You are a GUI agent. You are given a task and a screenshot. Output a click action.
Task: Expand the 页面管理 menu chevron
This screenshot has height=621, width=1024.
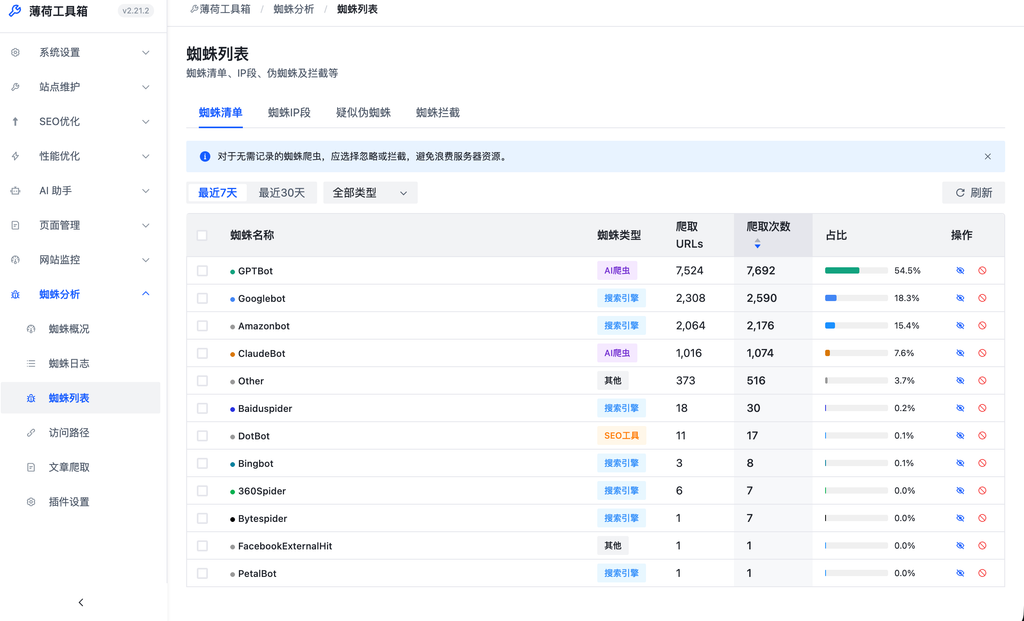click(x=146, y=225)
